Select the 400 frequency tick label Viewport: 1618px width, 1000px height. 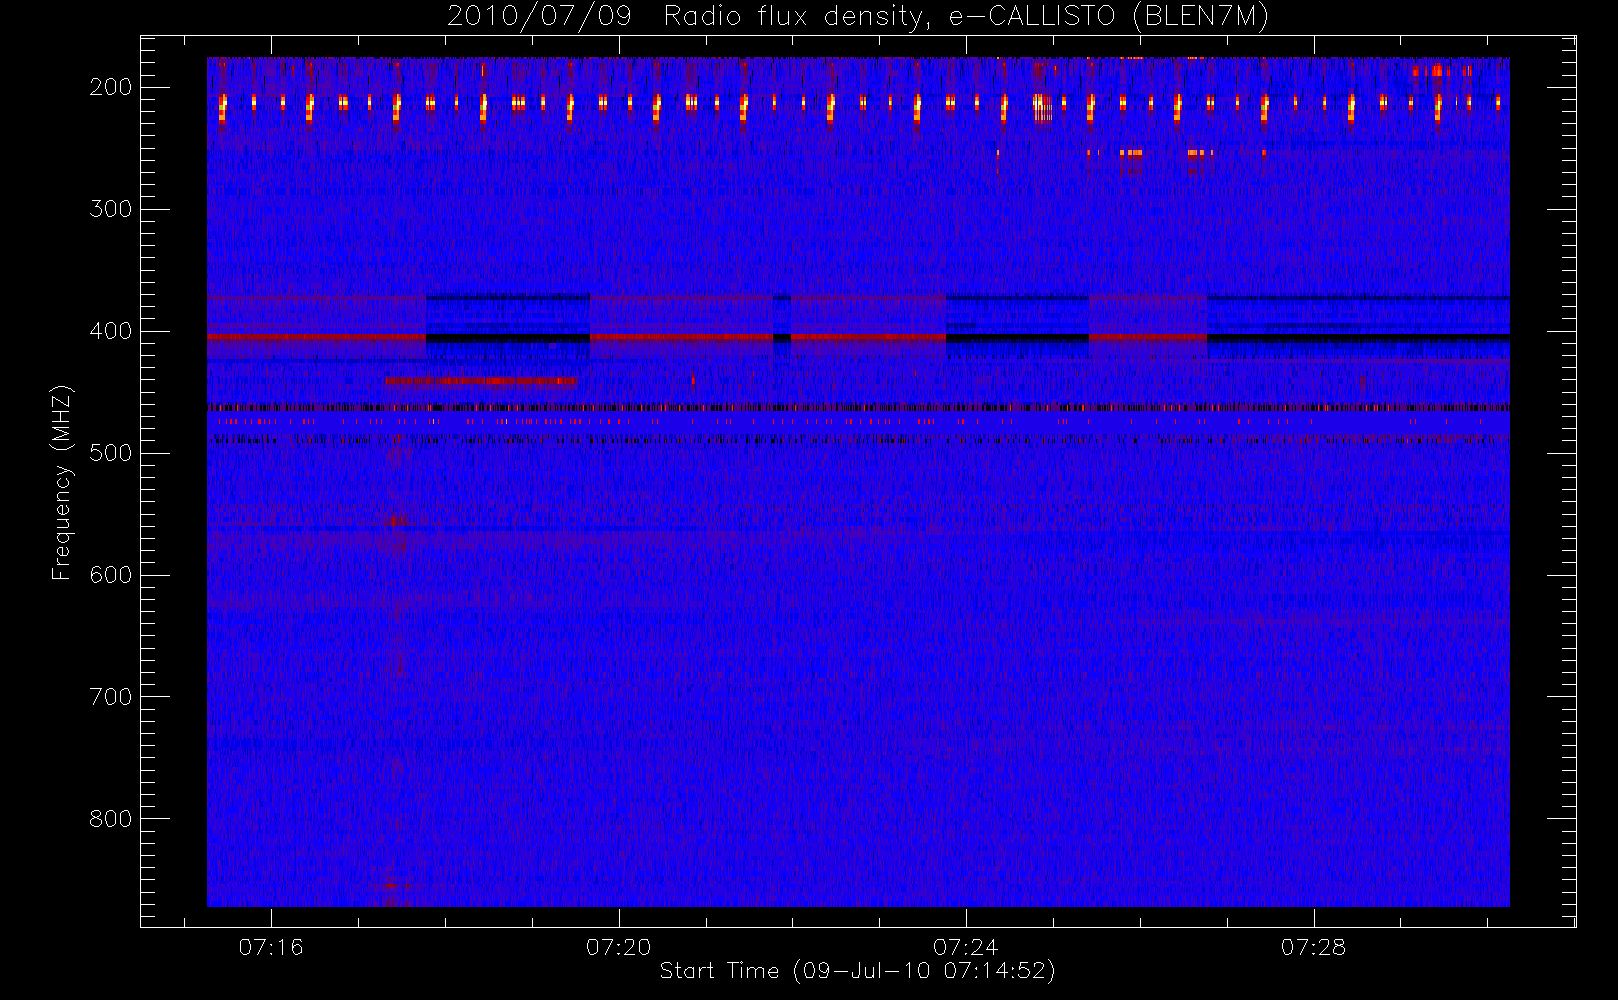coord(110,331)
